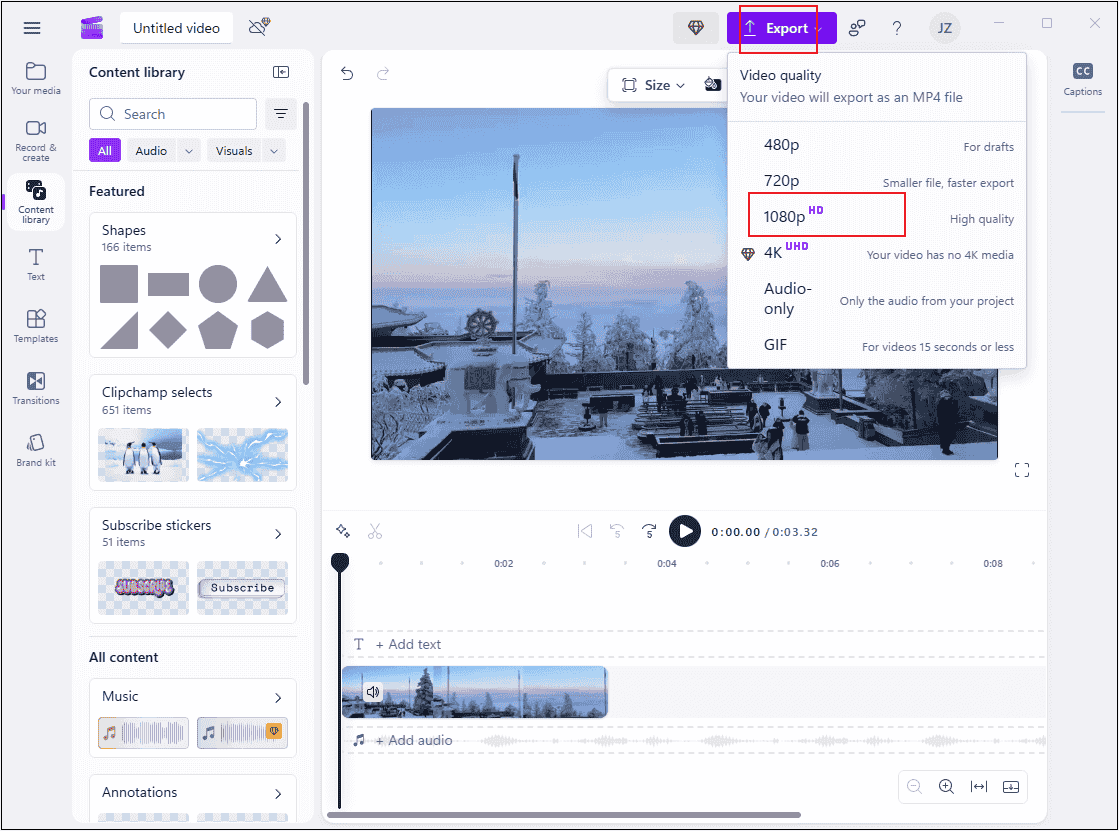Open the help question mark
Screen dimensions: 1119x831
point(897,28)
